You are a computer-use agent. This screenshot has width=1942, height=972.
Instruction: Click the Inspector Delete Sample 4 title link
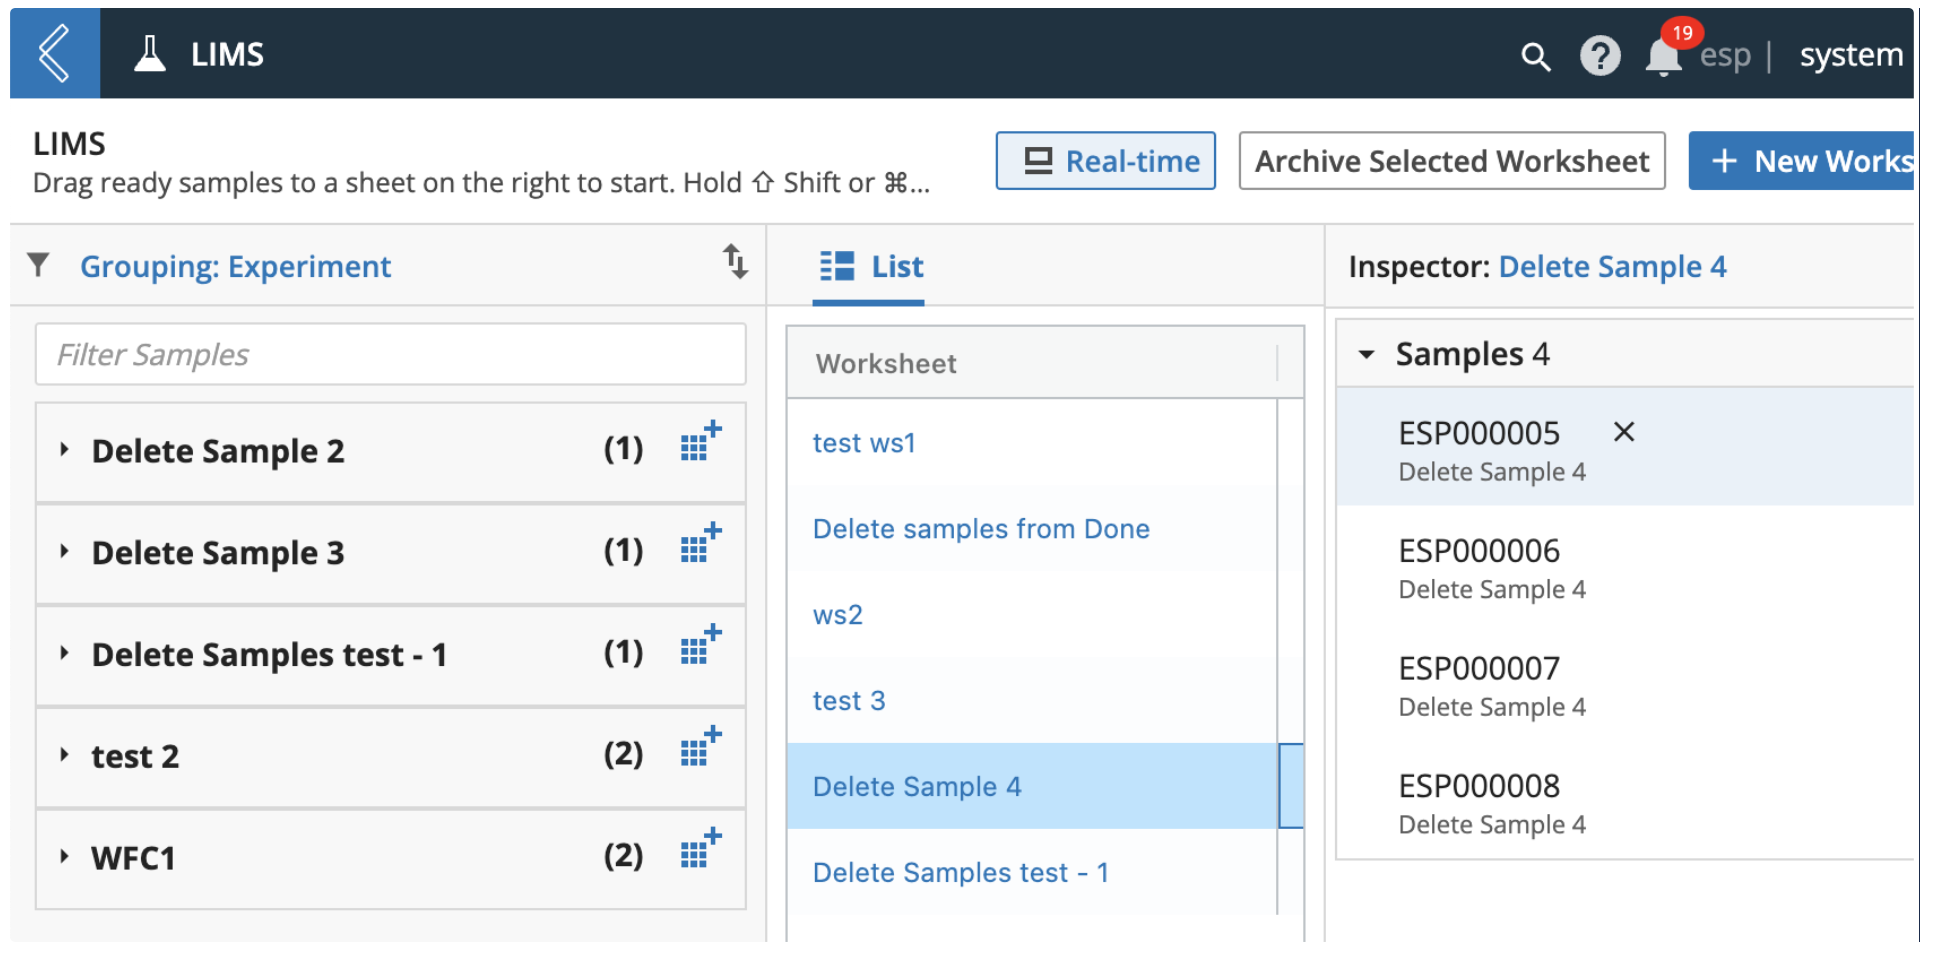point(1612,267)
